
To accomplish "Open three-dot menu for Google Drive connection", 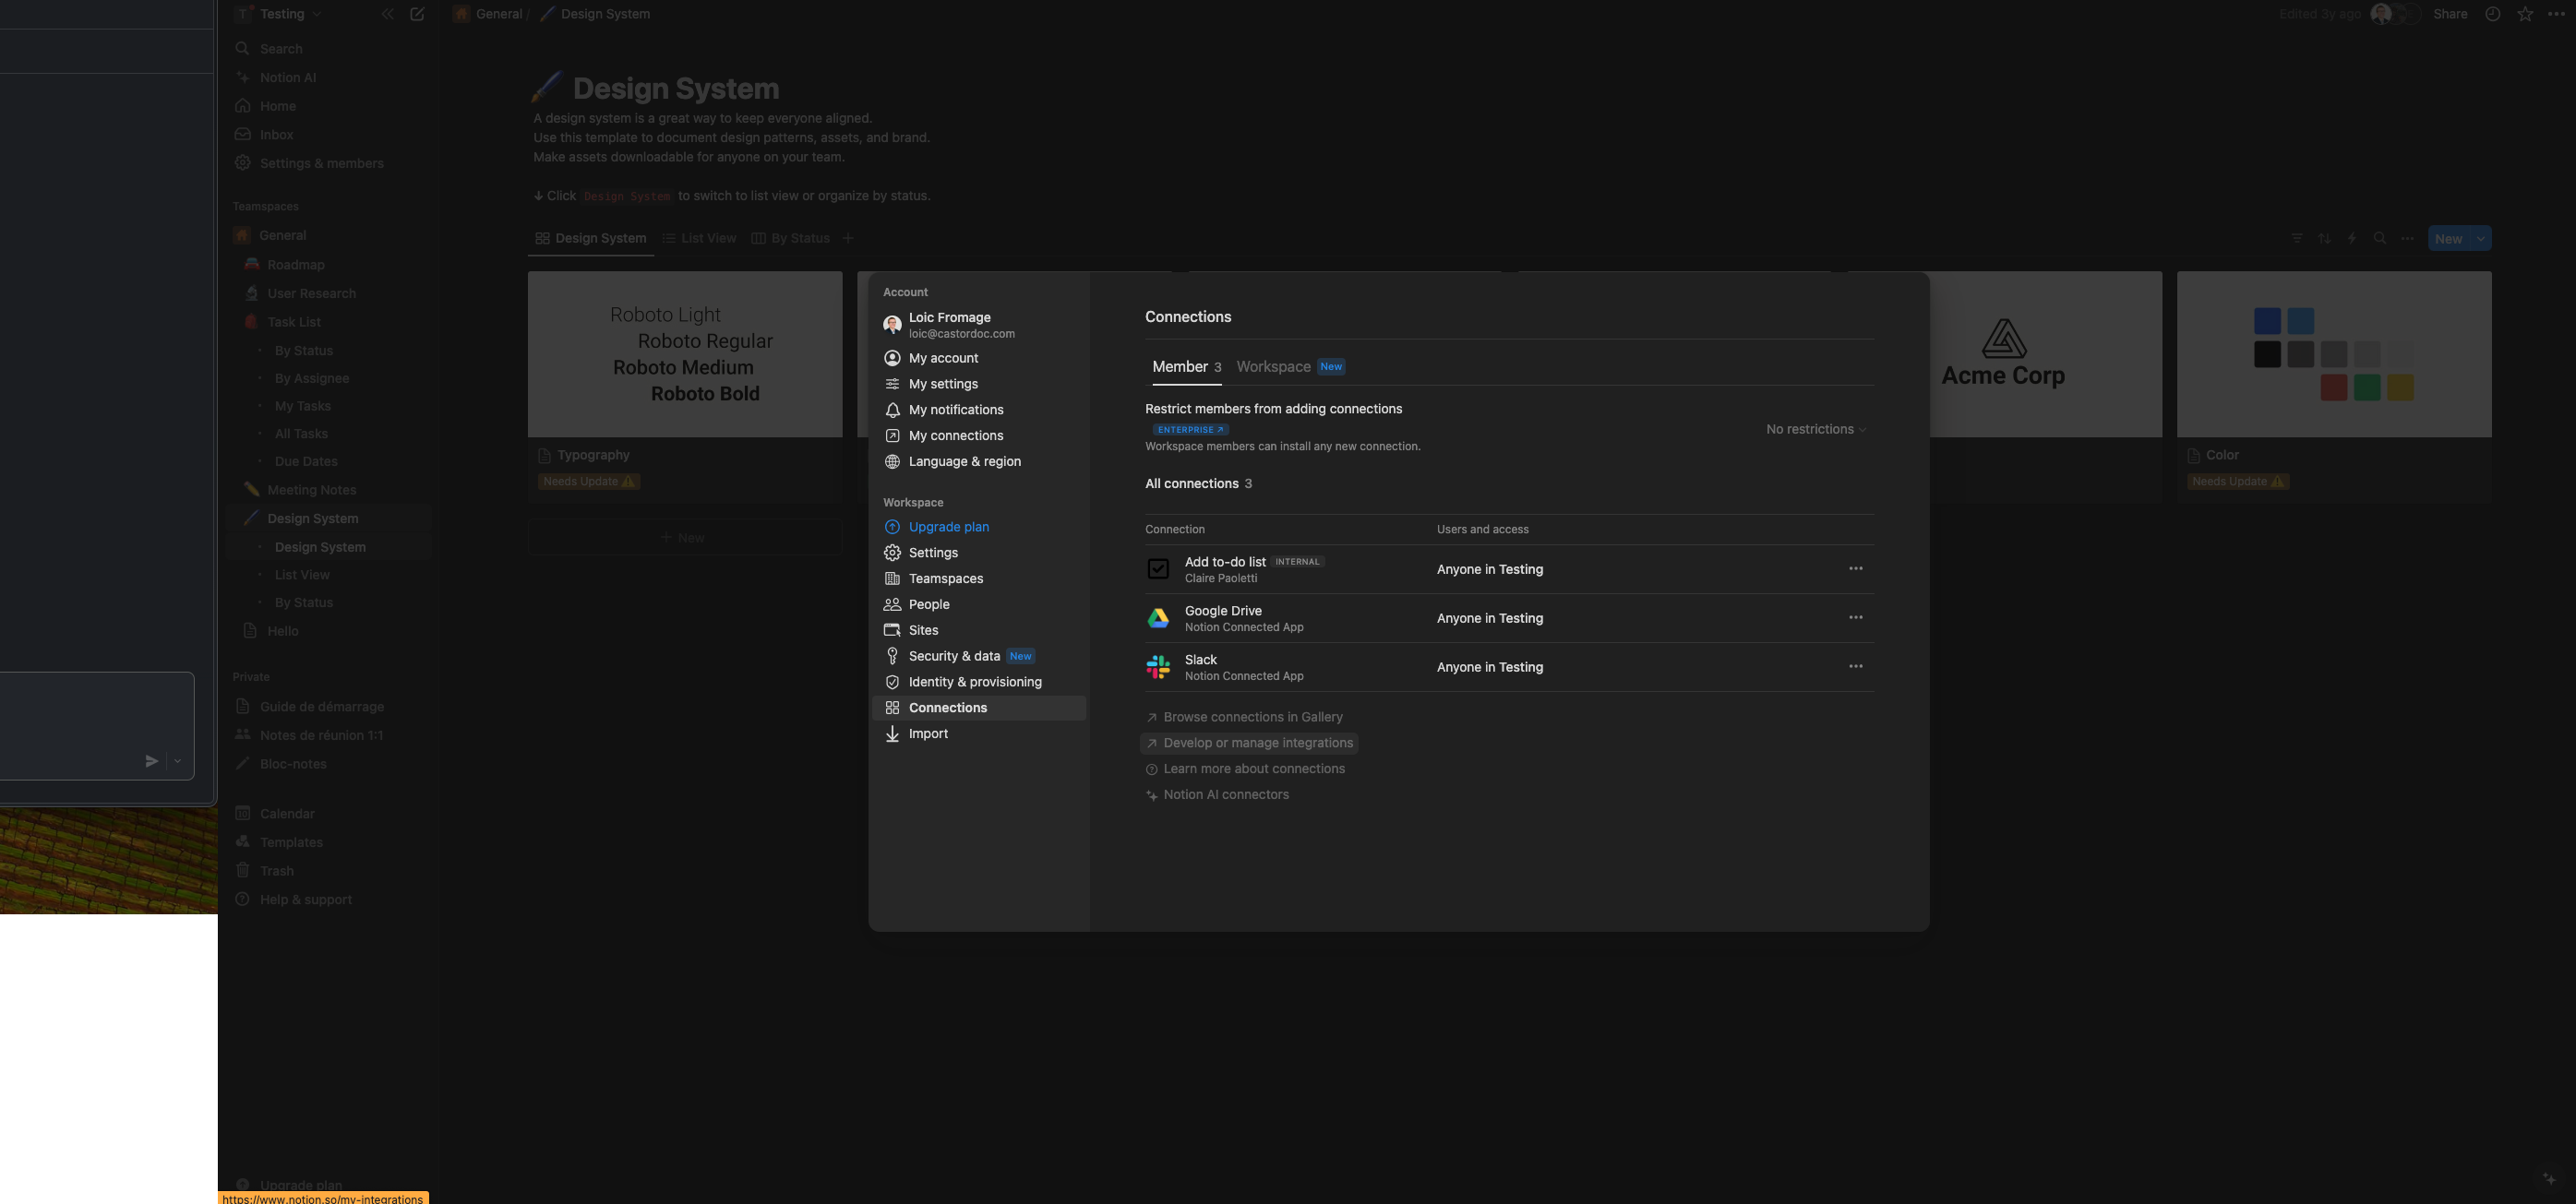I will pyautogui.click(x=1855, y=618).
